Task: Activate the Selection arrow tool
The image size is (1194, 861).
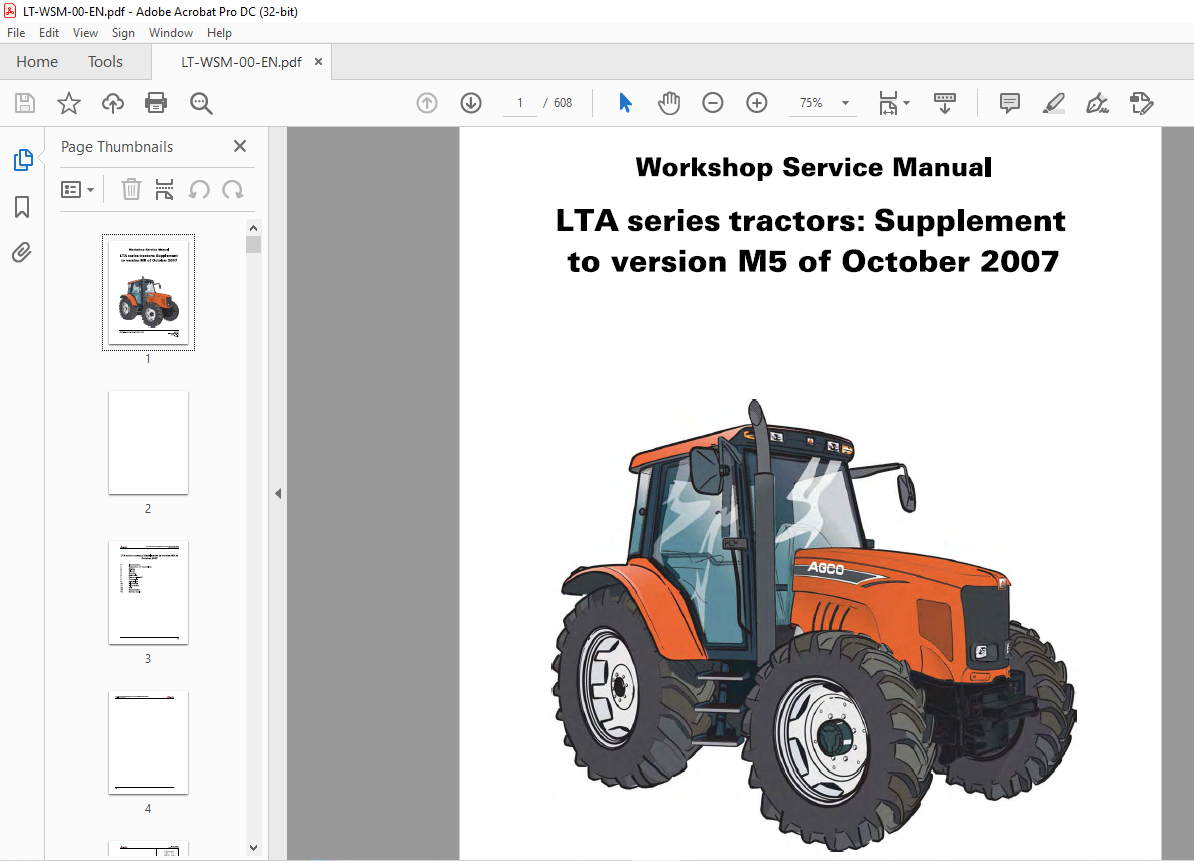Action: 625,103
